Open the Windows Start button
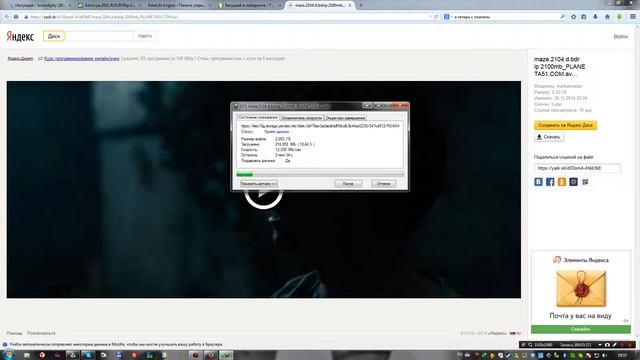The width and height of the screenshot is (640, 360). pyautogui.click(x=8, y=355)
